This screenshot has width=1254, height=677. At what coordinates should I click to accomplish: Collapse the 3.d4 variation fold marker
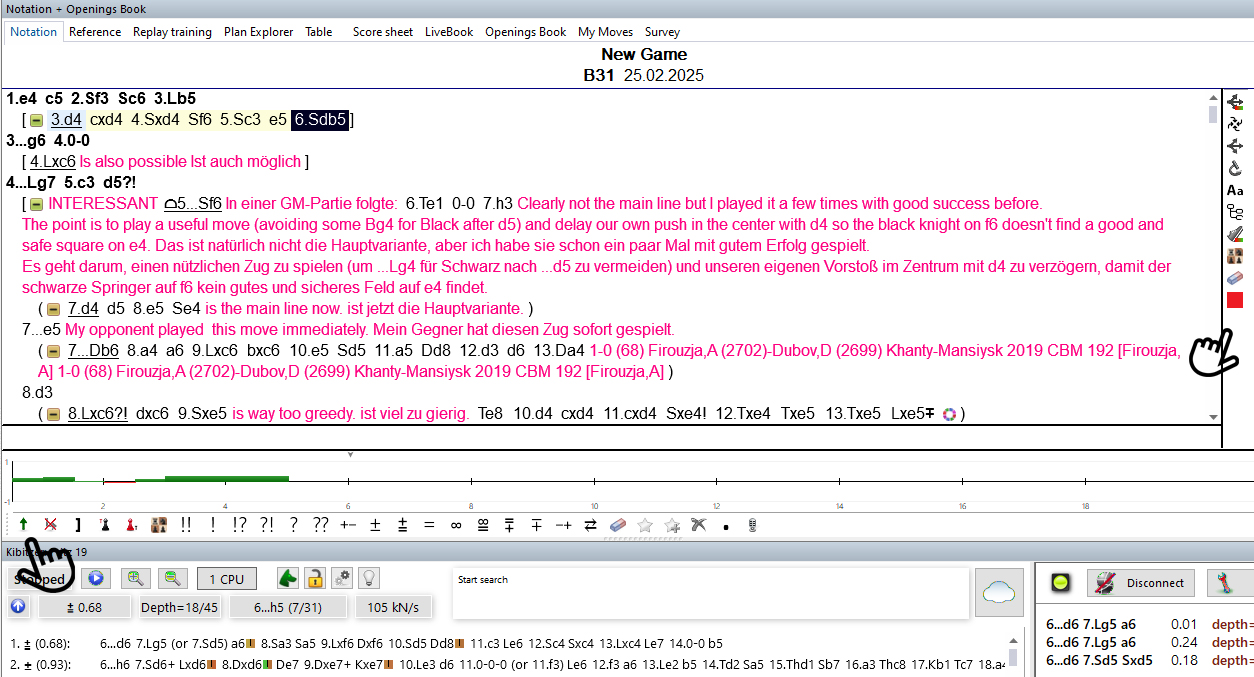pos(36,120)
